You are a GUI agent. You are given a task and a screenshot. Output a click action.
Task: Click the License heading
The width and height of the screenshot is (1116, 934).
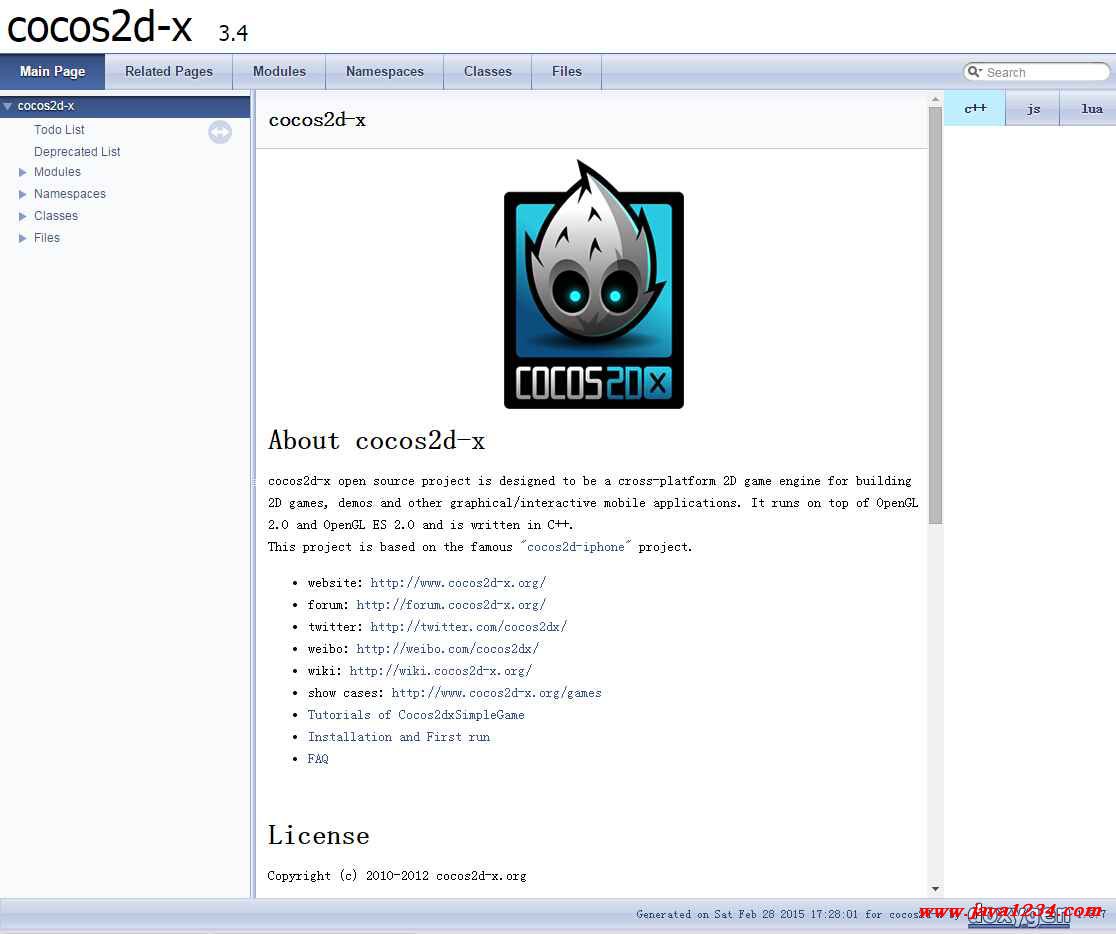pos(319,836)
